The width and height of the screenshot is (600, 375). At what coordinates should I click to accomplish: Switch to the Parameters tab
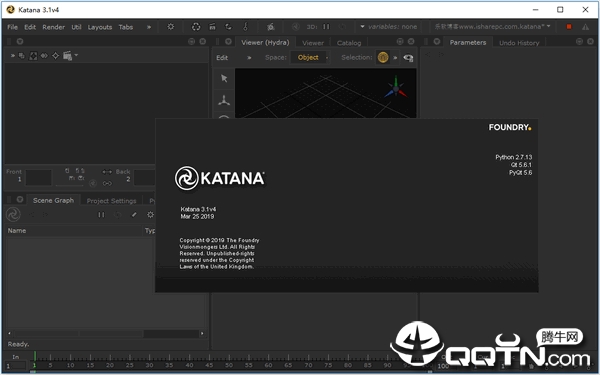click(x=468, y=42)
